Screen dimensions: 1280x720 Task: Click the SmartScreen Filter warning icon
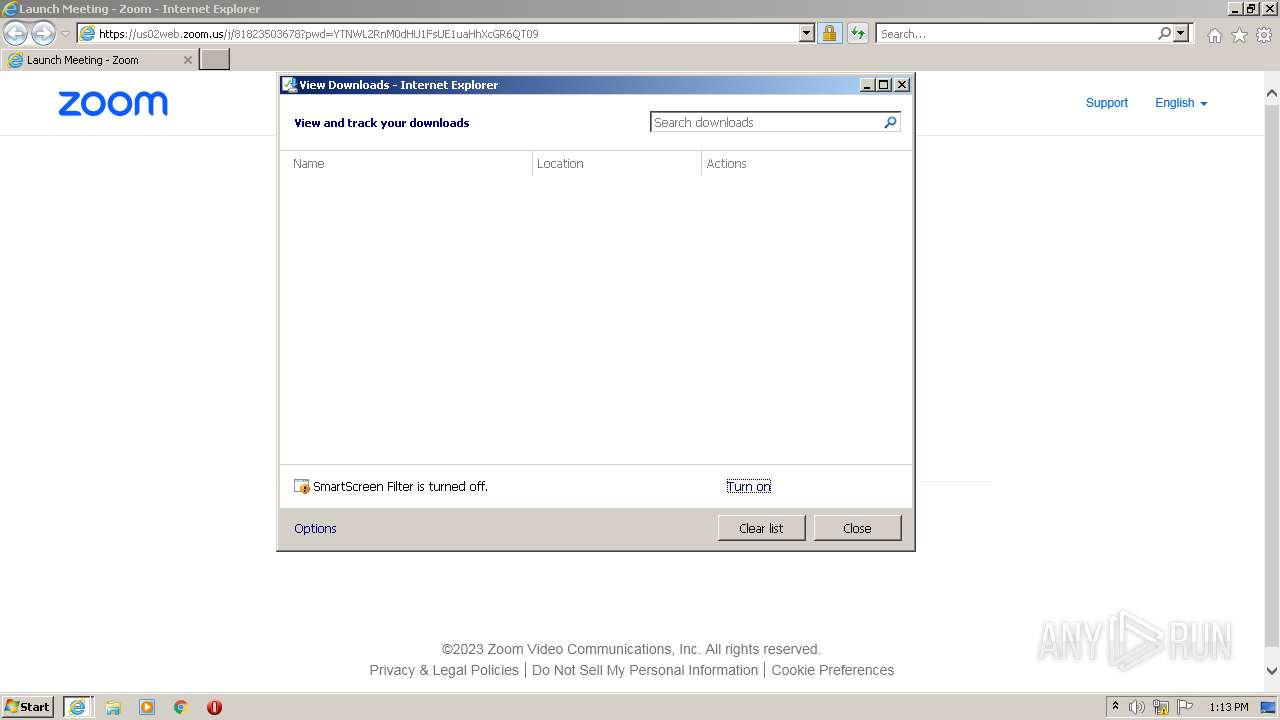[x=302, y=486]
